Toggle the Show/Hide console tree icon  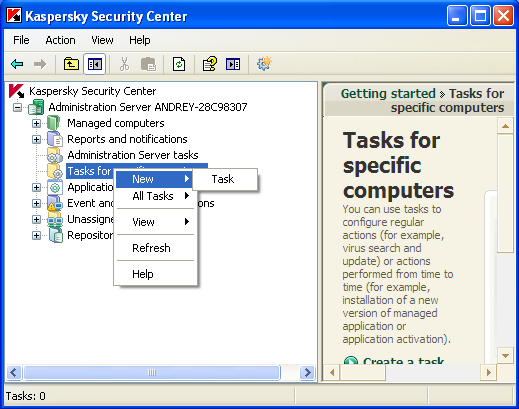click(x=95, y=64)
